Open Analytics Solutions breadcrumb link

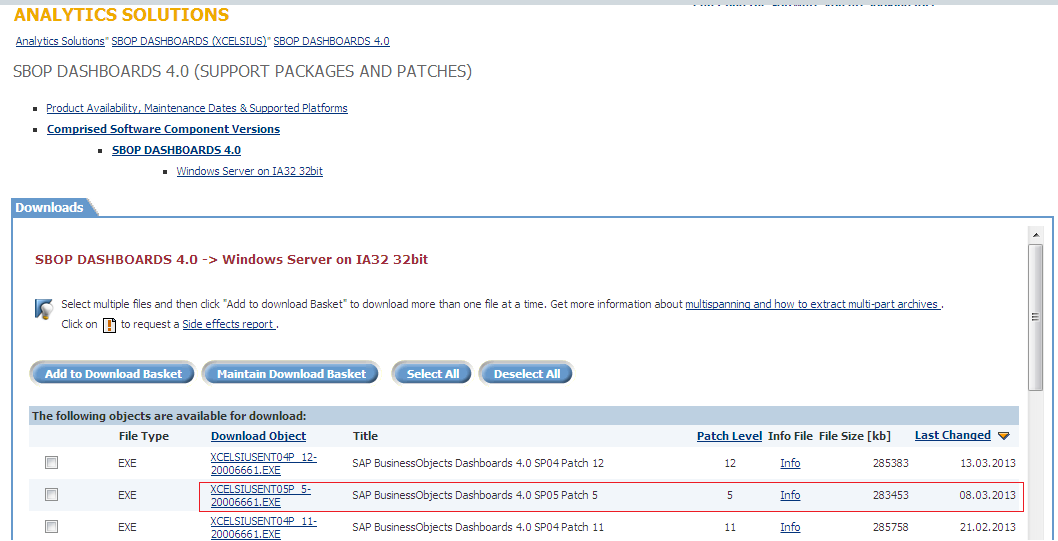tap(60, 42)
